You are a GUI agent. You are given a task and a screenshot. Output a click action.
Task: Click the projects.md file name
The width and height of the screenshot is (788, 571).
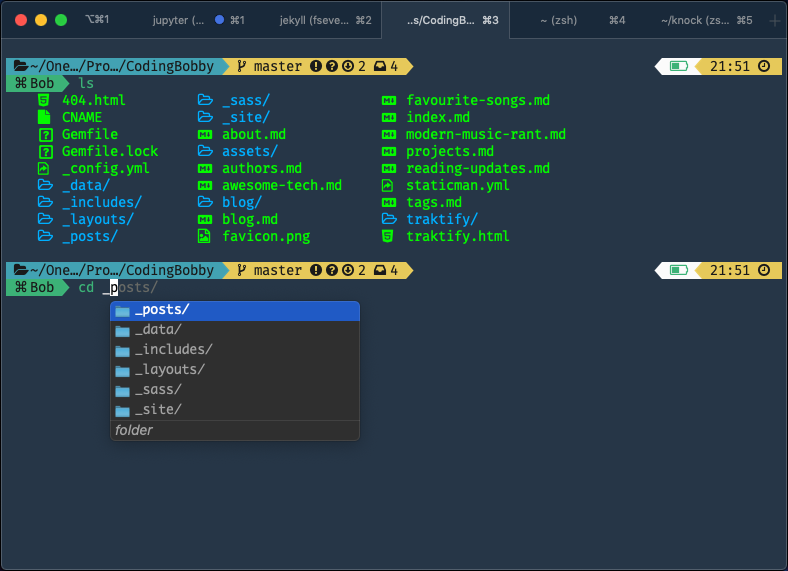pyautogui.click(x=450, y=151)
